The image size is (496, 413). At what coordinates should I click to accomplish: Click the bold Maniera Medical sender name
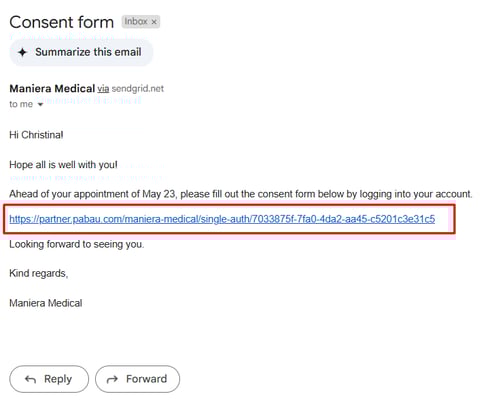pyautogui.click(x=52, y=89)
